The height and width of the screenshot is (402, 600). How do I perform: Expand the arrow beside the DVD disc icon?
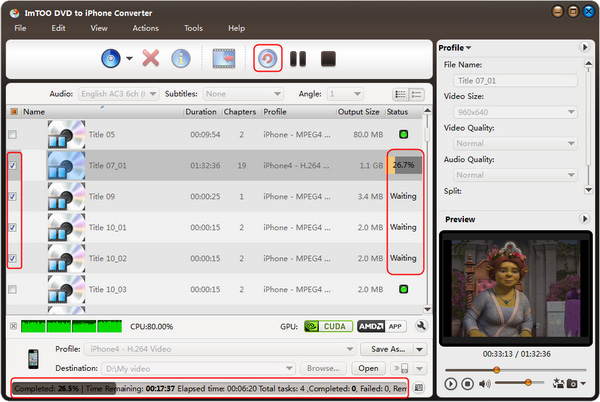point(129,59)
